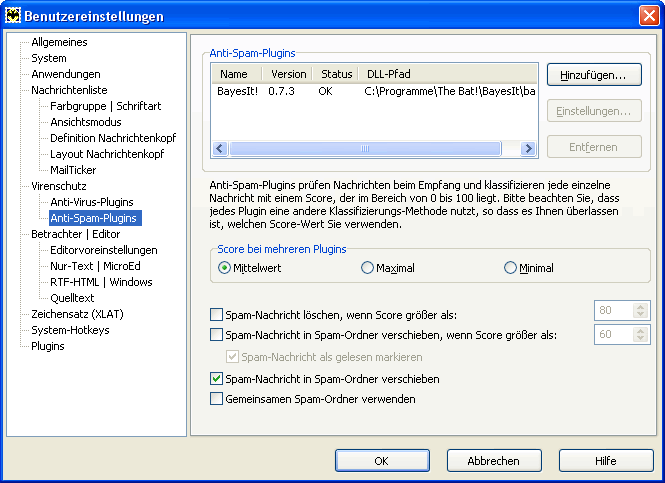665x483 pixels.
Task: Enable Gemeinsamen Spam-Ordner verwenden
Action: pyautogui.click(x=216, y=399)
